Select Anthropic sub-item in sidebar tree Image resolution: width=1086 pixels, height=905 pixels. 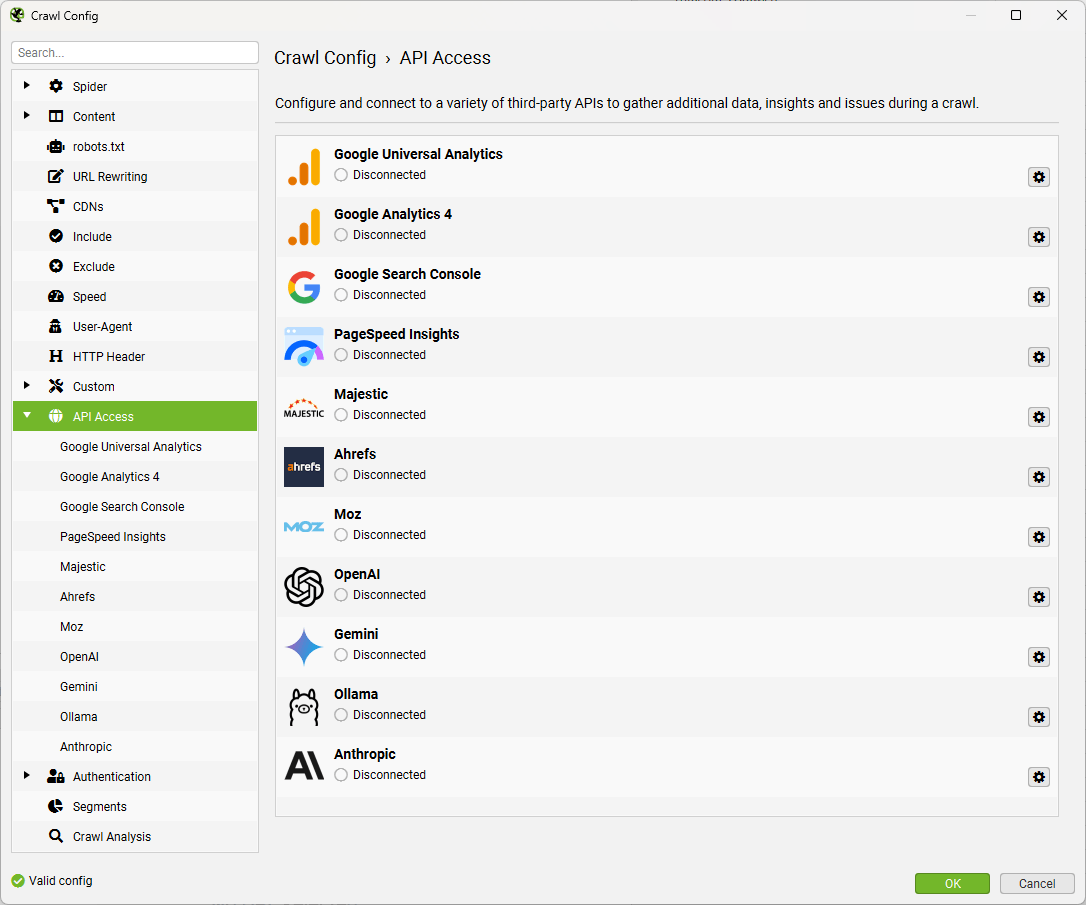[135, 746]
